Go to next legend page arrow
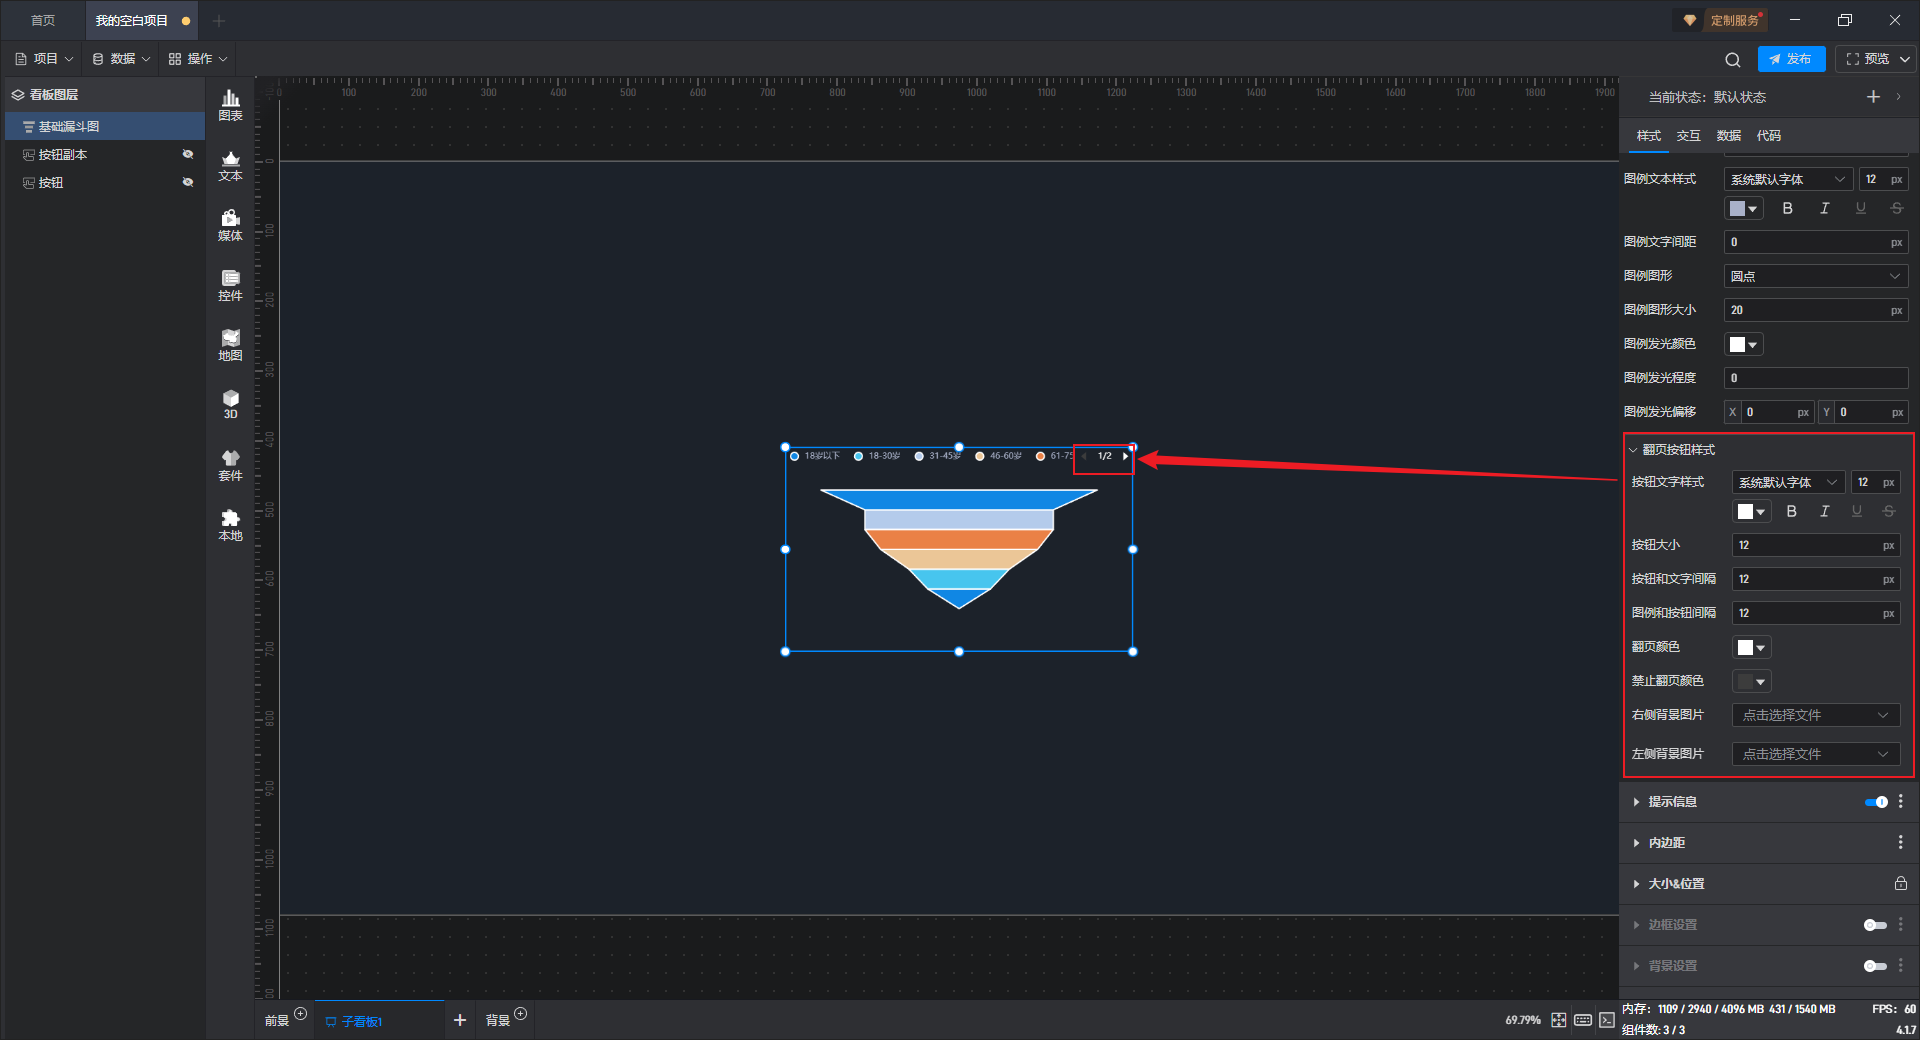The image size is (1920, 1040). pos(1125,456)
